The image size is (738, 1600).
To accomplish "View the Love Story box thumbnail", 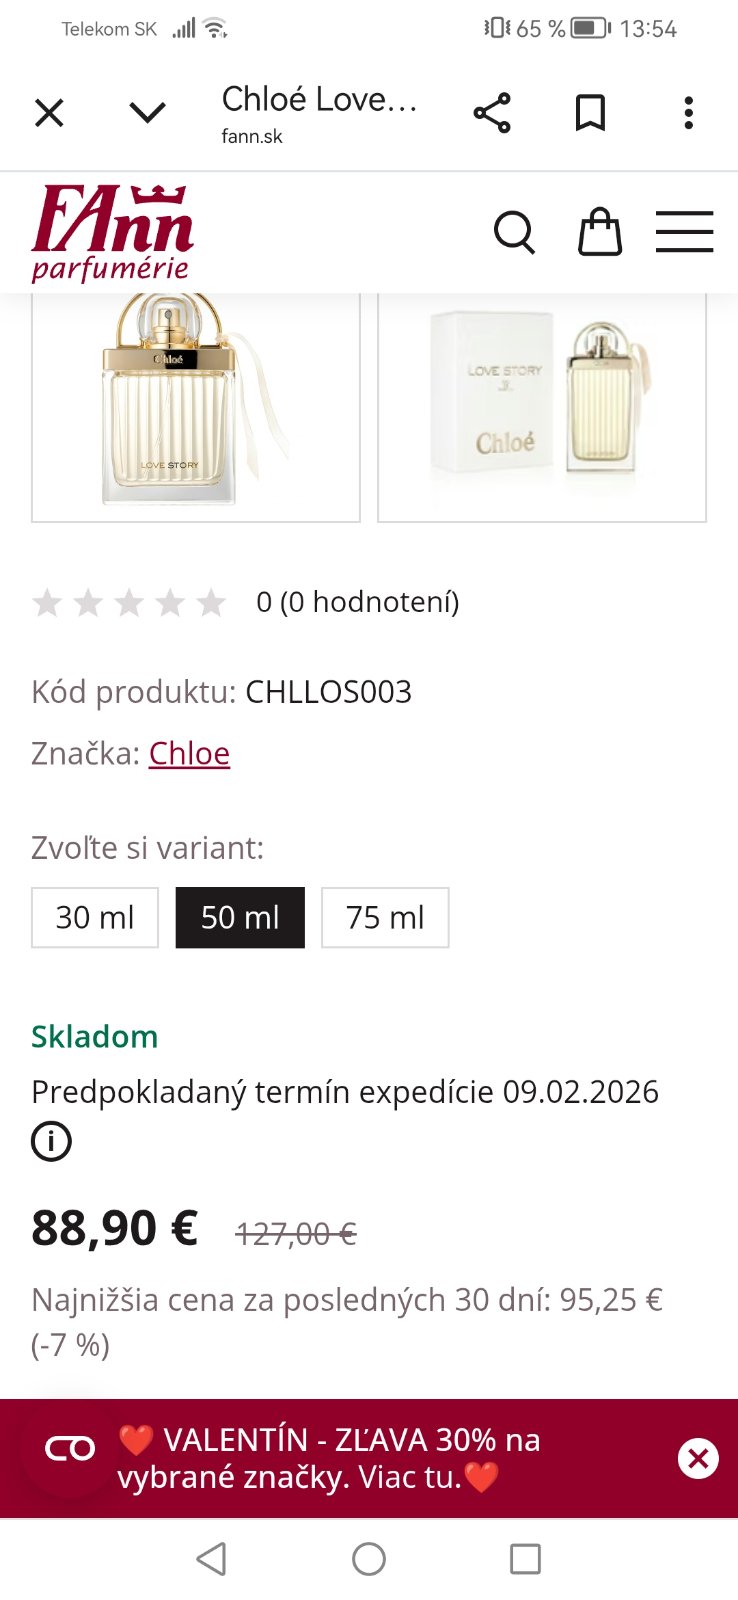I will pyautogui.click(x=542, y=407).
